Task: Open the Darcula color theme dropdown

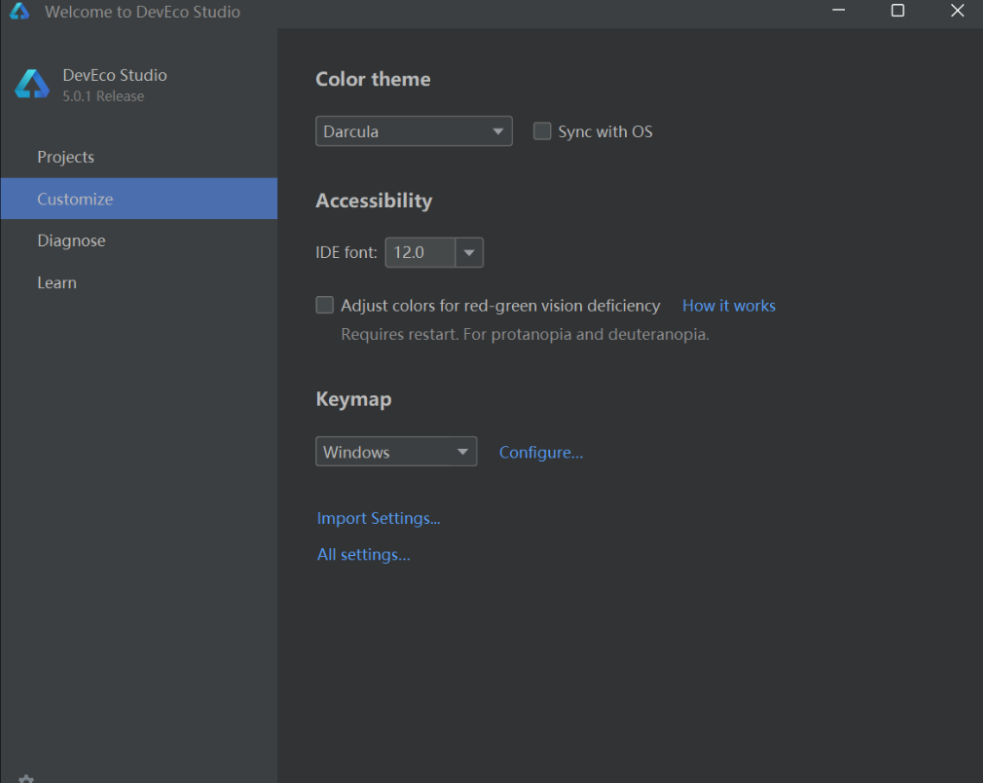Action: pyautogui.click(x=414, y=131)
